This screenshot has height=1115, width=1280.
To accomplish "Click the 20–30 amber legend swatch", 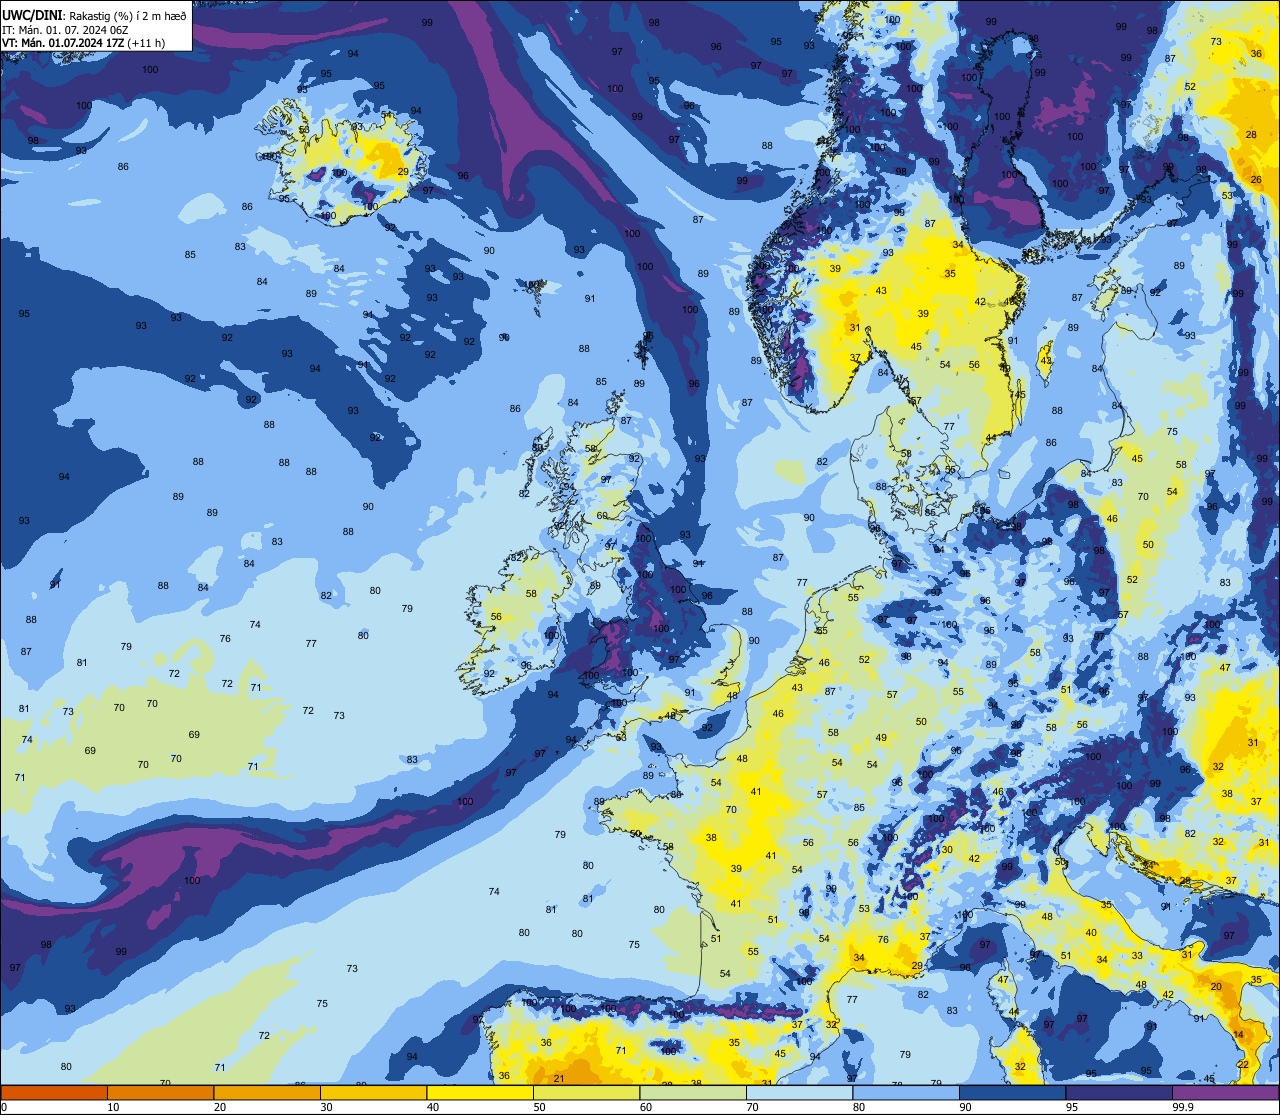I will point(267,1093).
